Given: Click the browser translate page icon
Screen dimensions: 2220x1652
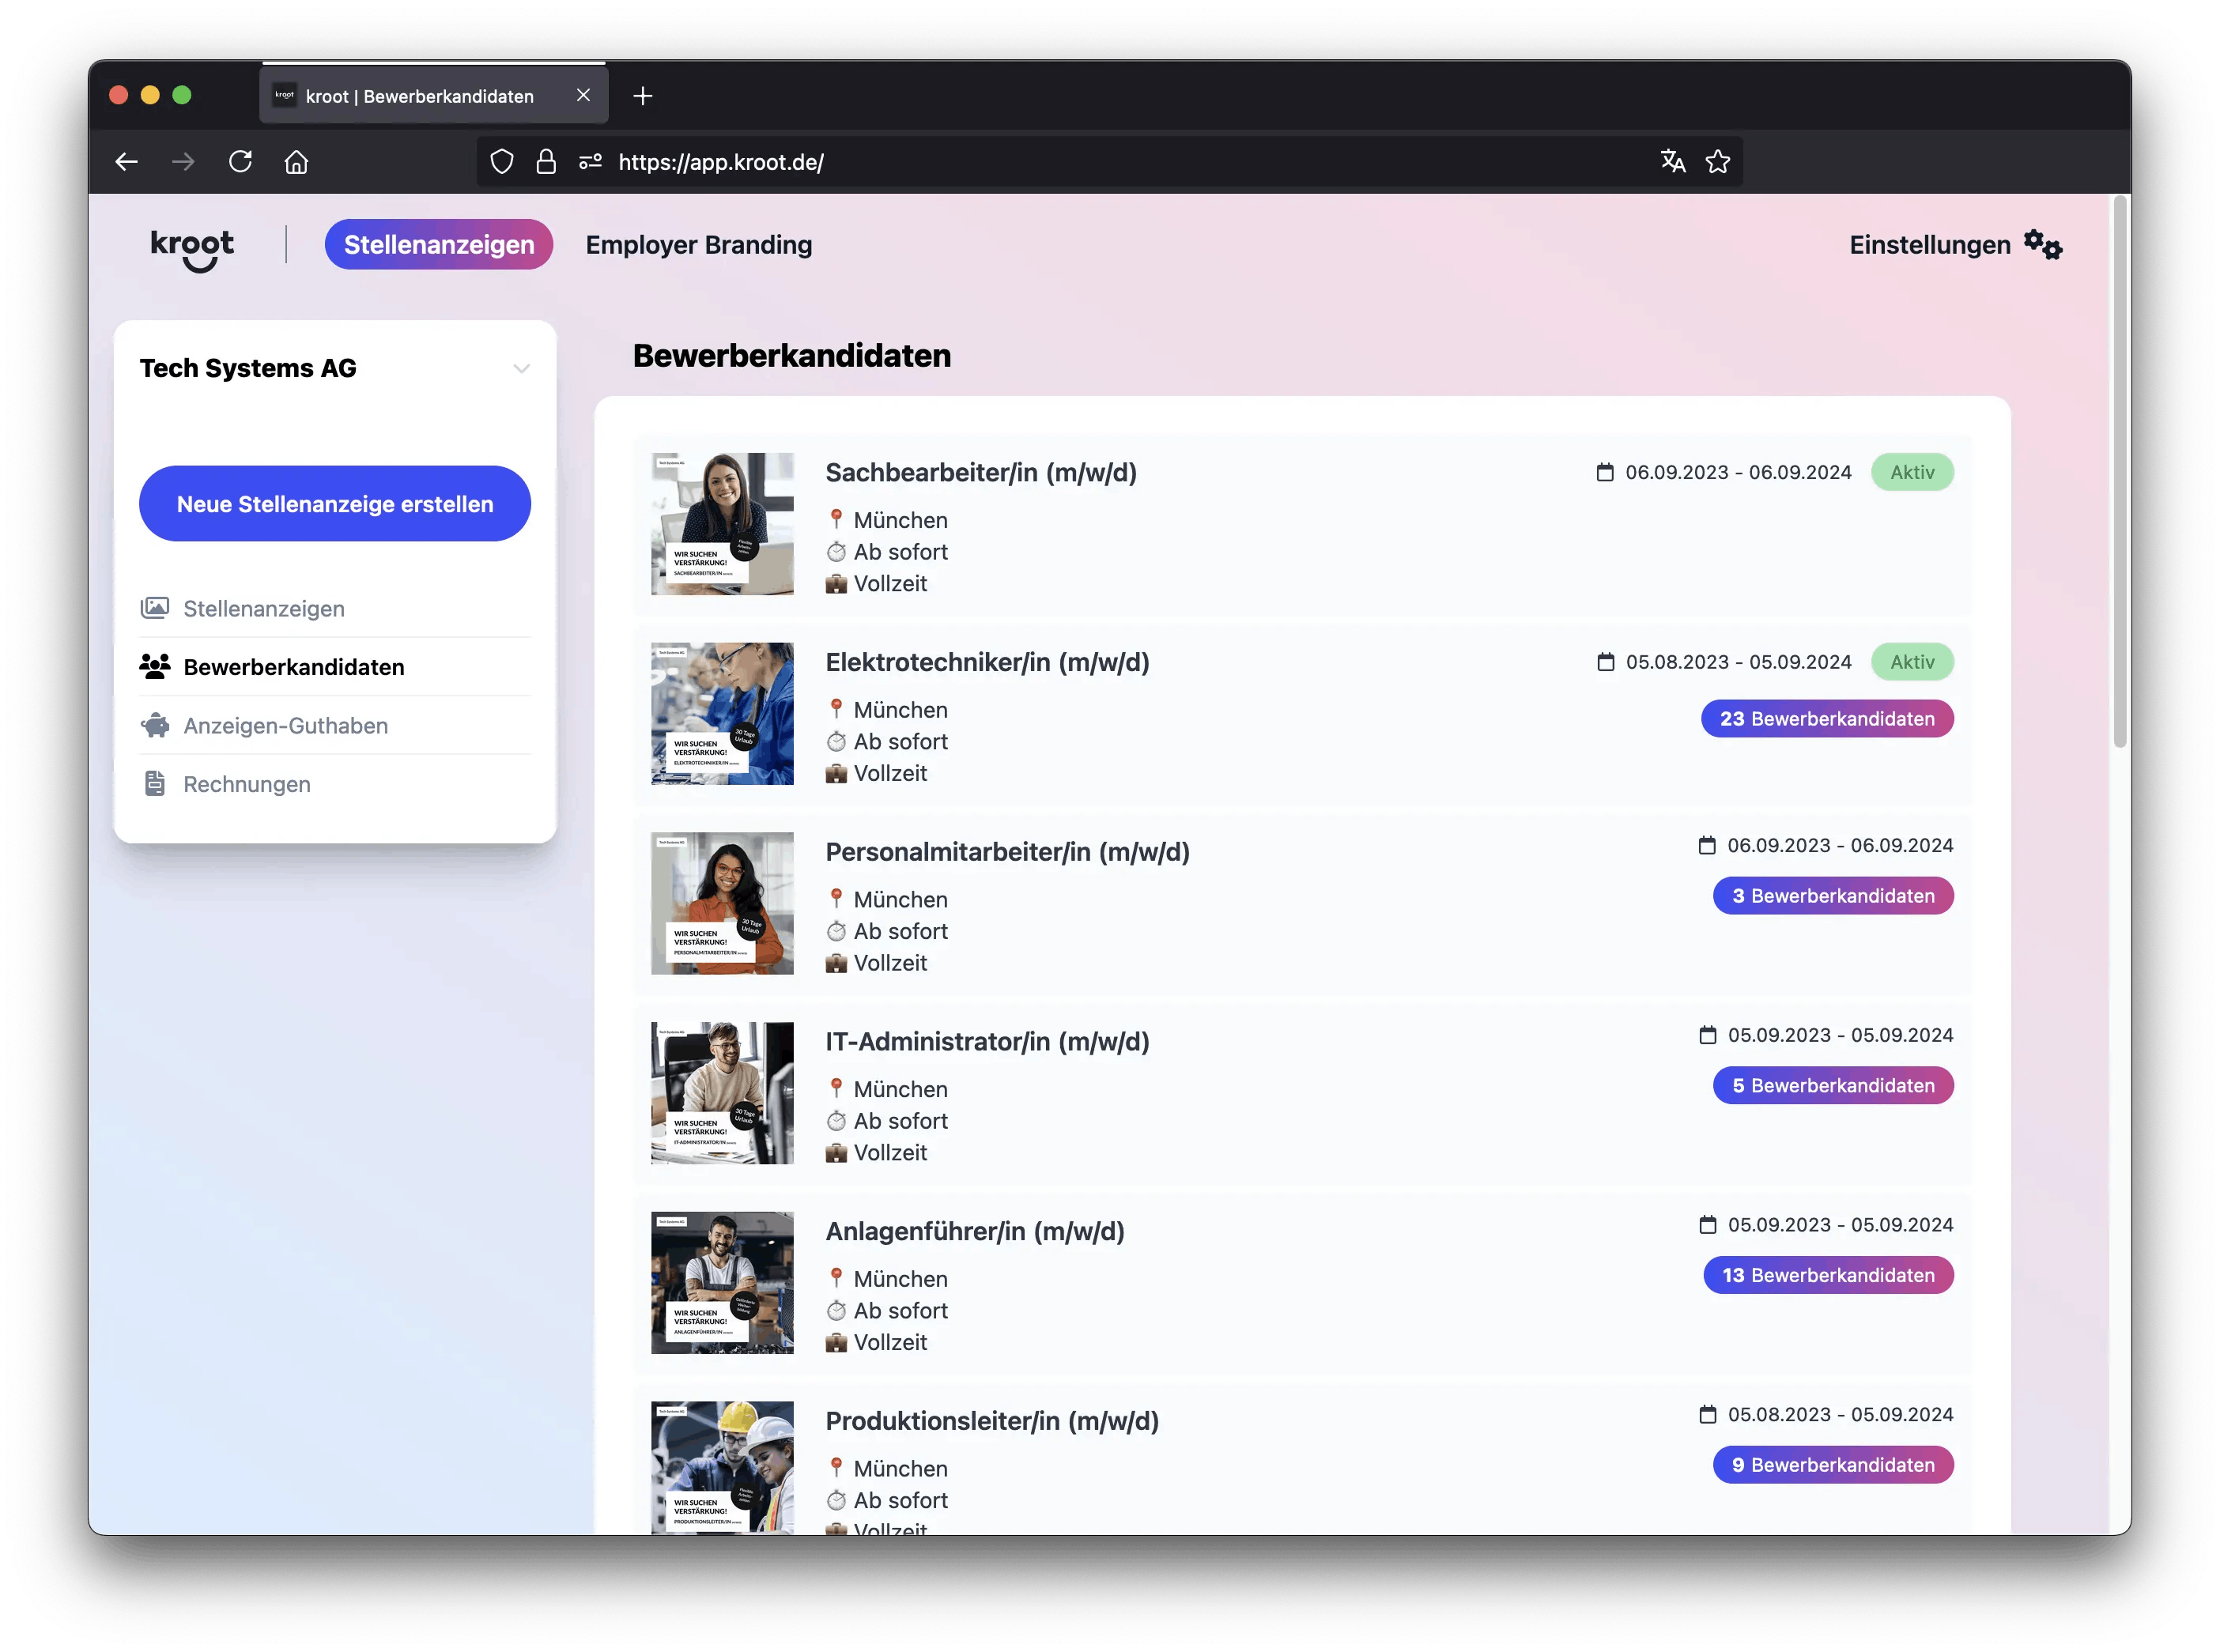Looking at the screenshot, I should pyautogui.click(x=1672, y=162).
